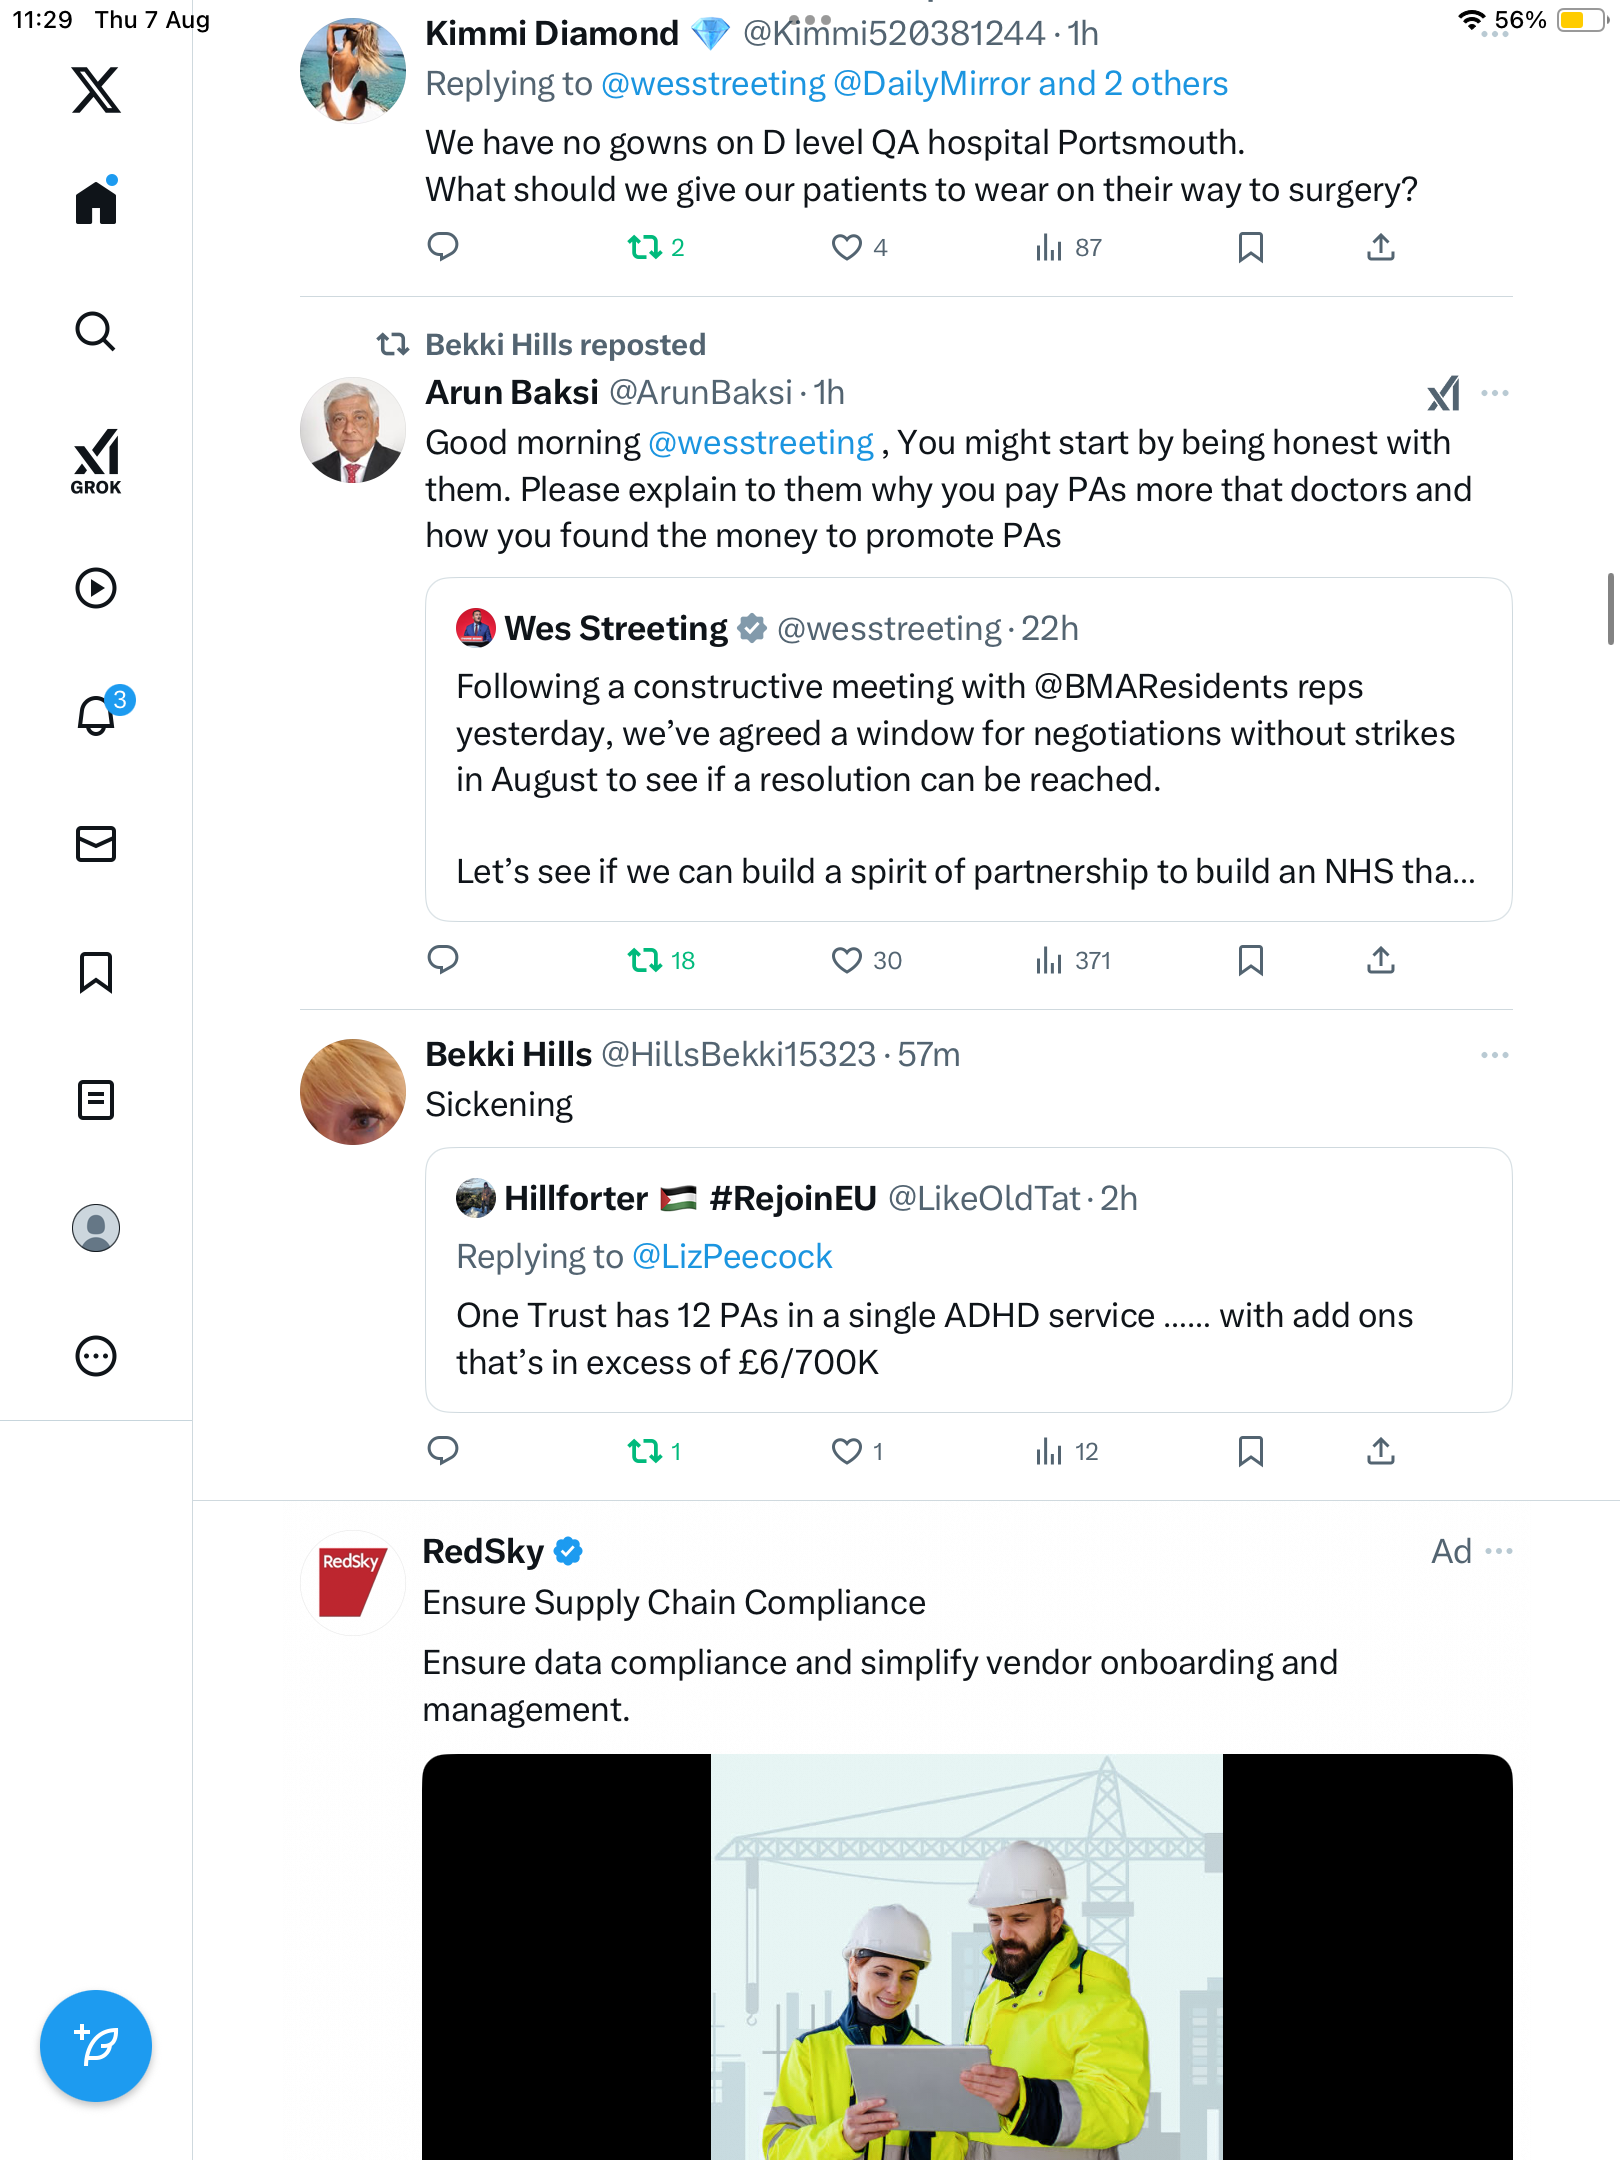Open Grok from the sidebar

(96, 461)
